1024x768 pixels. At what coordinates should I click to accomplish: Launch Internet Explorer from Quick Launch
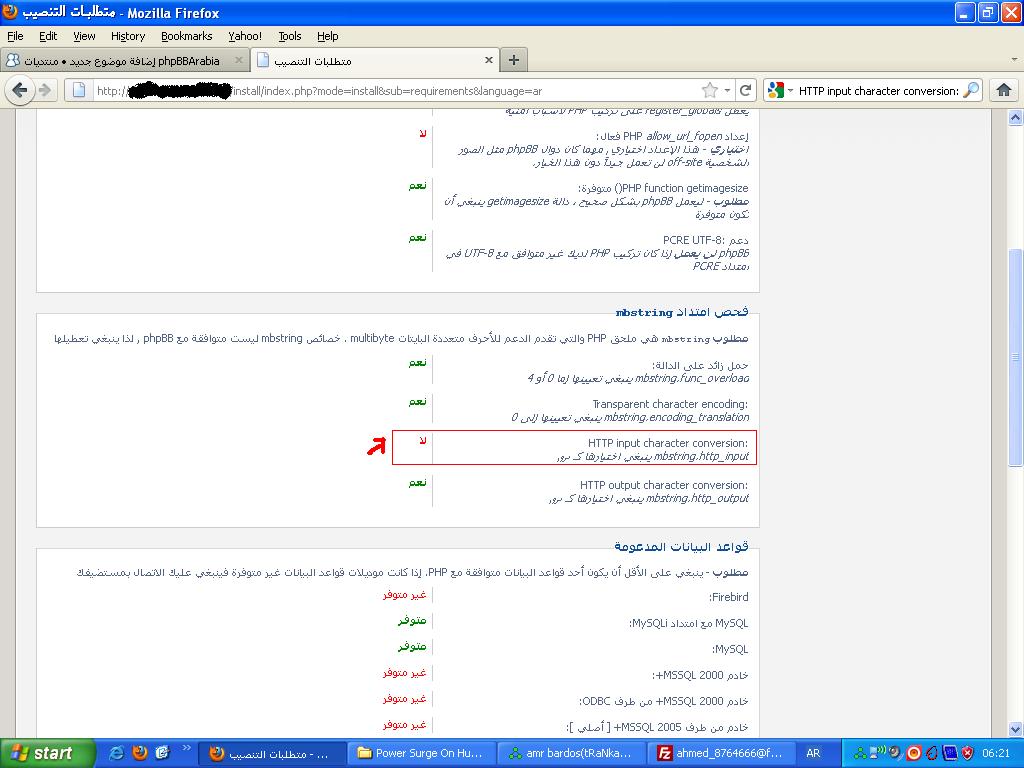[x=117, y=753]
